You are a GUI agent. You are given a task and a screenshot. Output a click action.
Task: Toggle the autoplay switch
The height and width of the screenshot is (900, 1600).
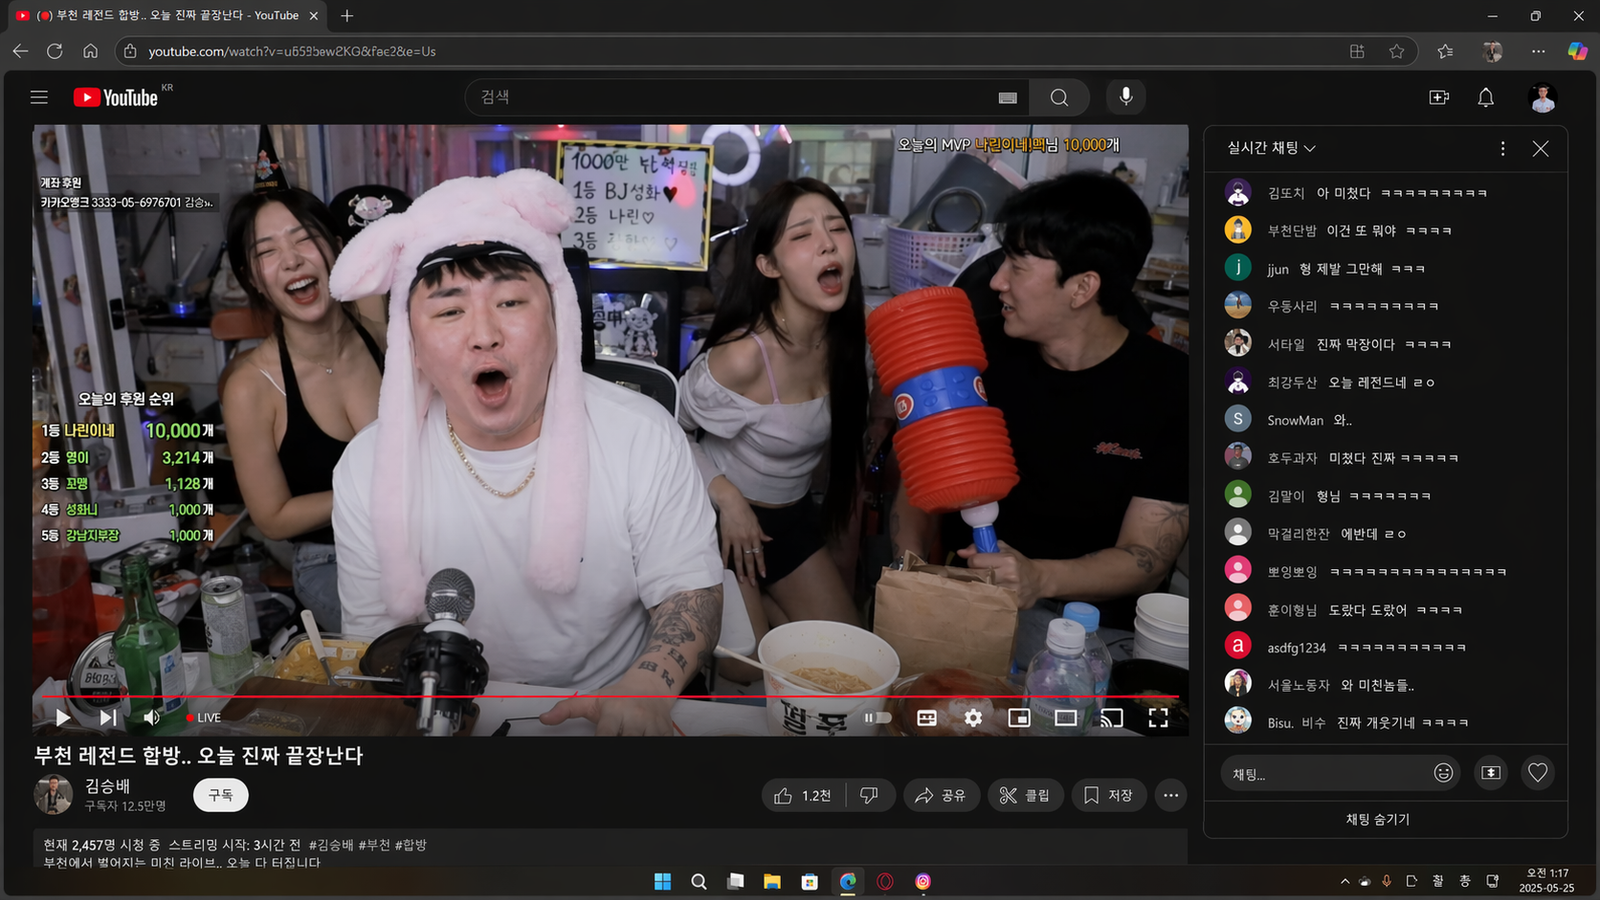pos(878,718)
